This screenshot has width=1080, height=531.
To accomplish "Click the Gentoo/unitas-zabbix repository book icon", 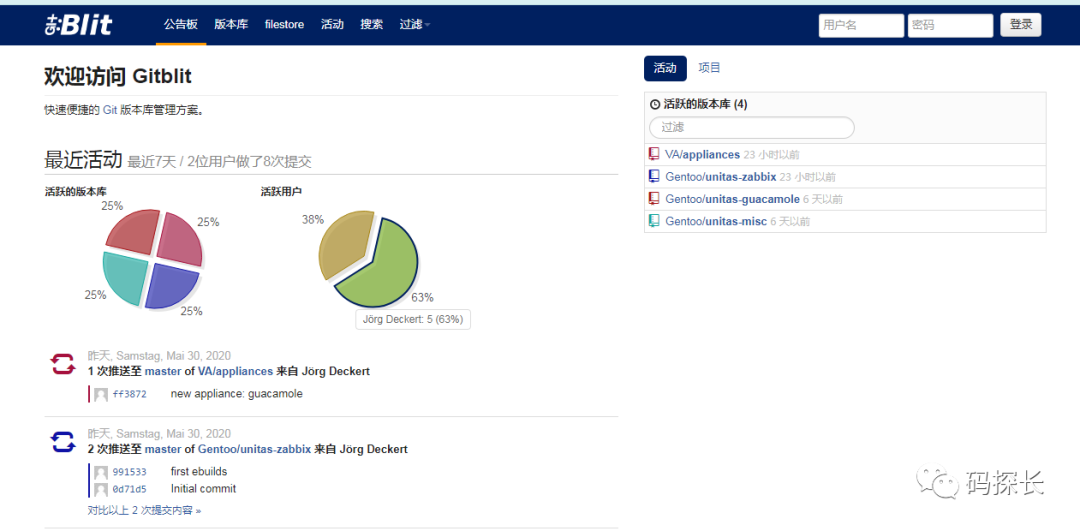I will [654, 176].
